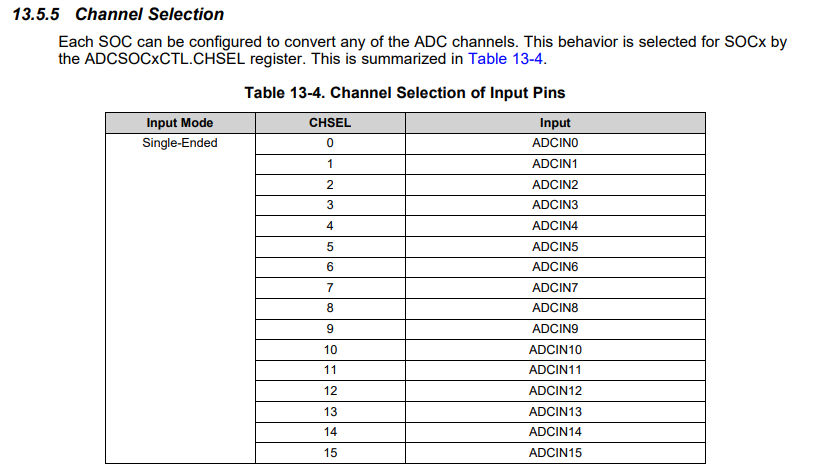Viewport: 814px width, 472px height.
Task: Select the CHSEL column header
Action: [x=330, y=123]
